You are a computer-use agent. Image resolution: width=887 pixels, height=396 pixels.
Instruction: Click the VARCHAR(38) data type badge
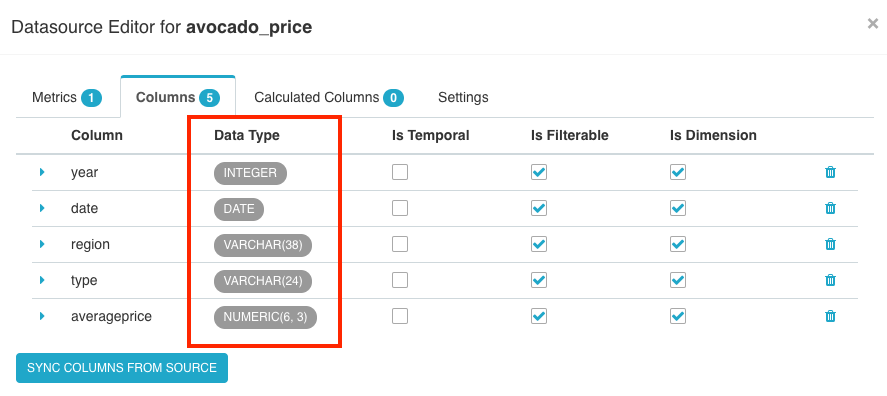(263, 245)
